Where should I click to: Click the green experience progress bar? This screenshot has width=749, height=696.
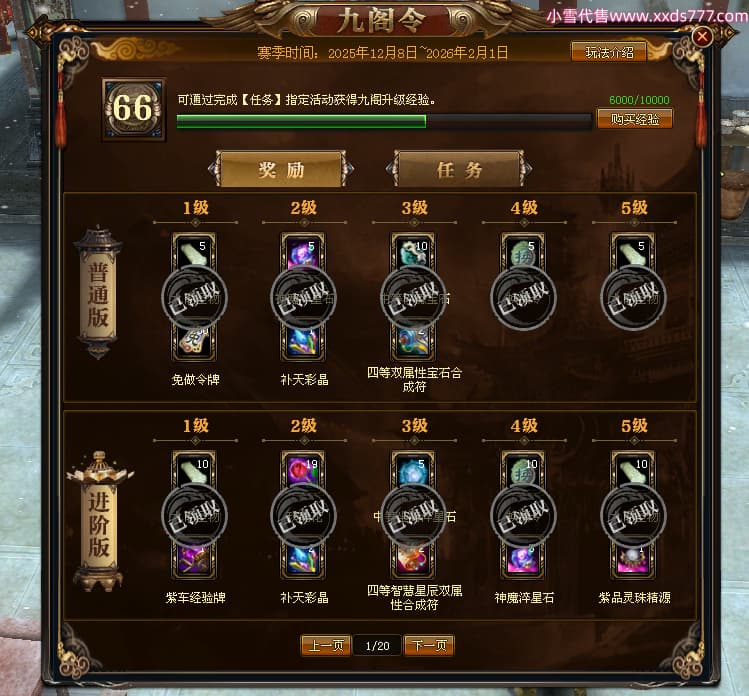click(x=384, y=121)
